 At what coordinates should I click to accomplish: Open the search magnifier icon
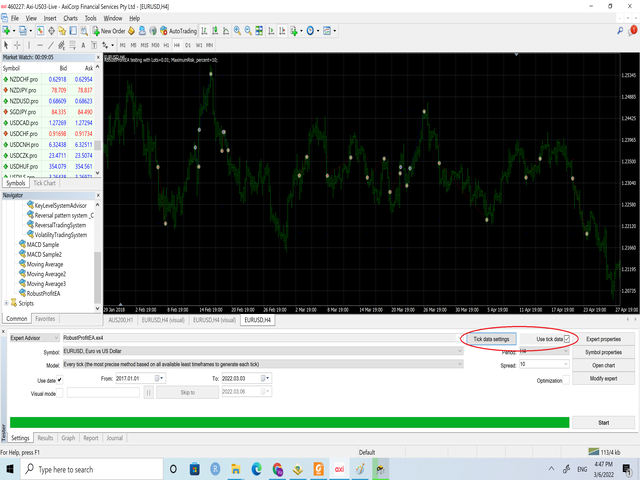tap(620, 31)
